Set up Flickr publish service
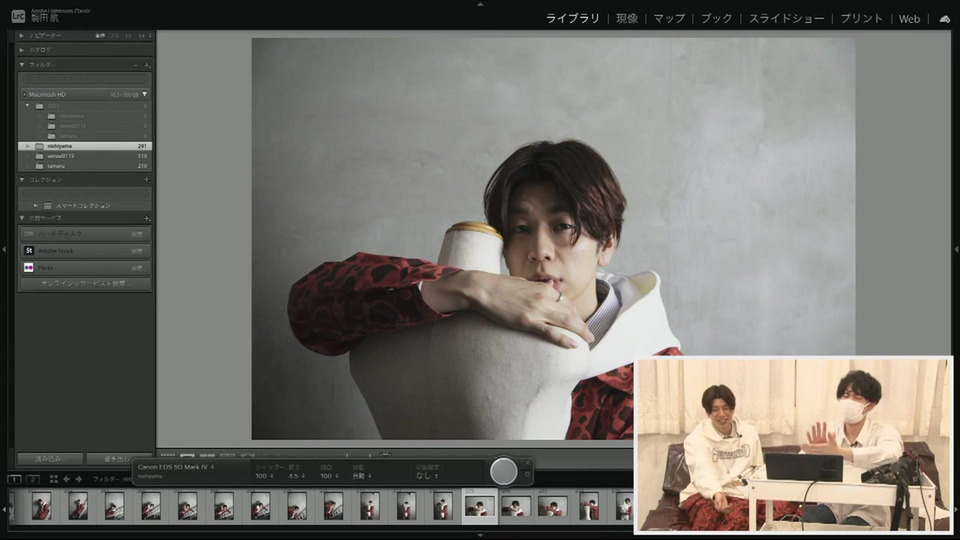Viewport: 960px width, 540px height. tap(137, 268)
